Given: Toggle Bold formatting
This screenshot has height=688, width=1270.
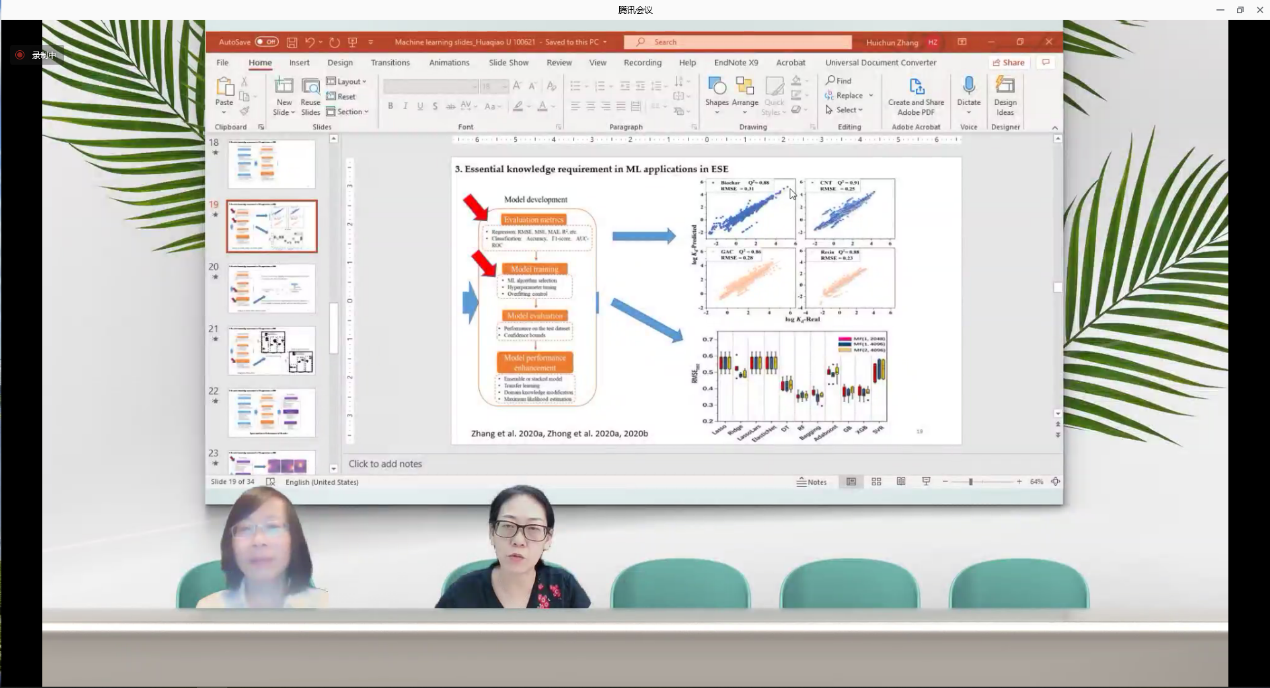Looking at the screenshot, I should click(x=390, y=107).
